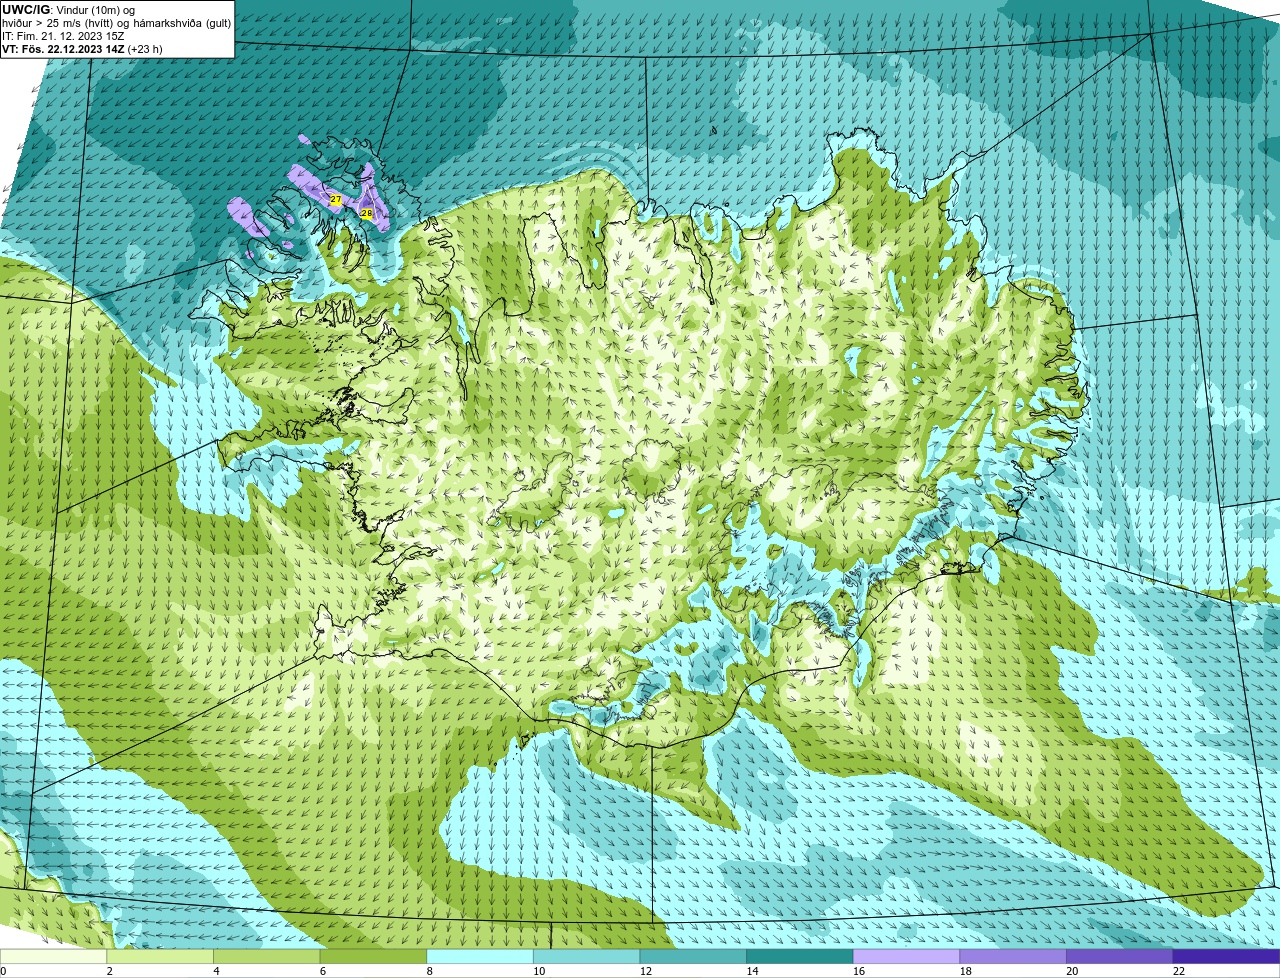
Task: Pick the teal 12–14 m/s scale swatch
Action: tap(693, 956)
